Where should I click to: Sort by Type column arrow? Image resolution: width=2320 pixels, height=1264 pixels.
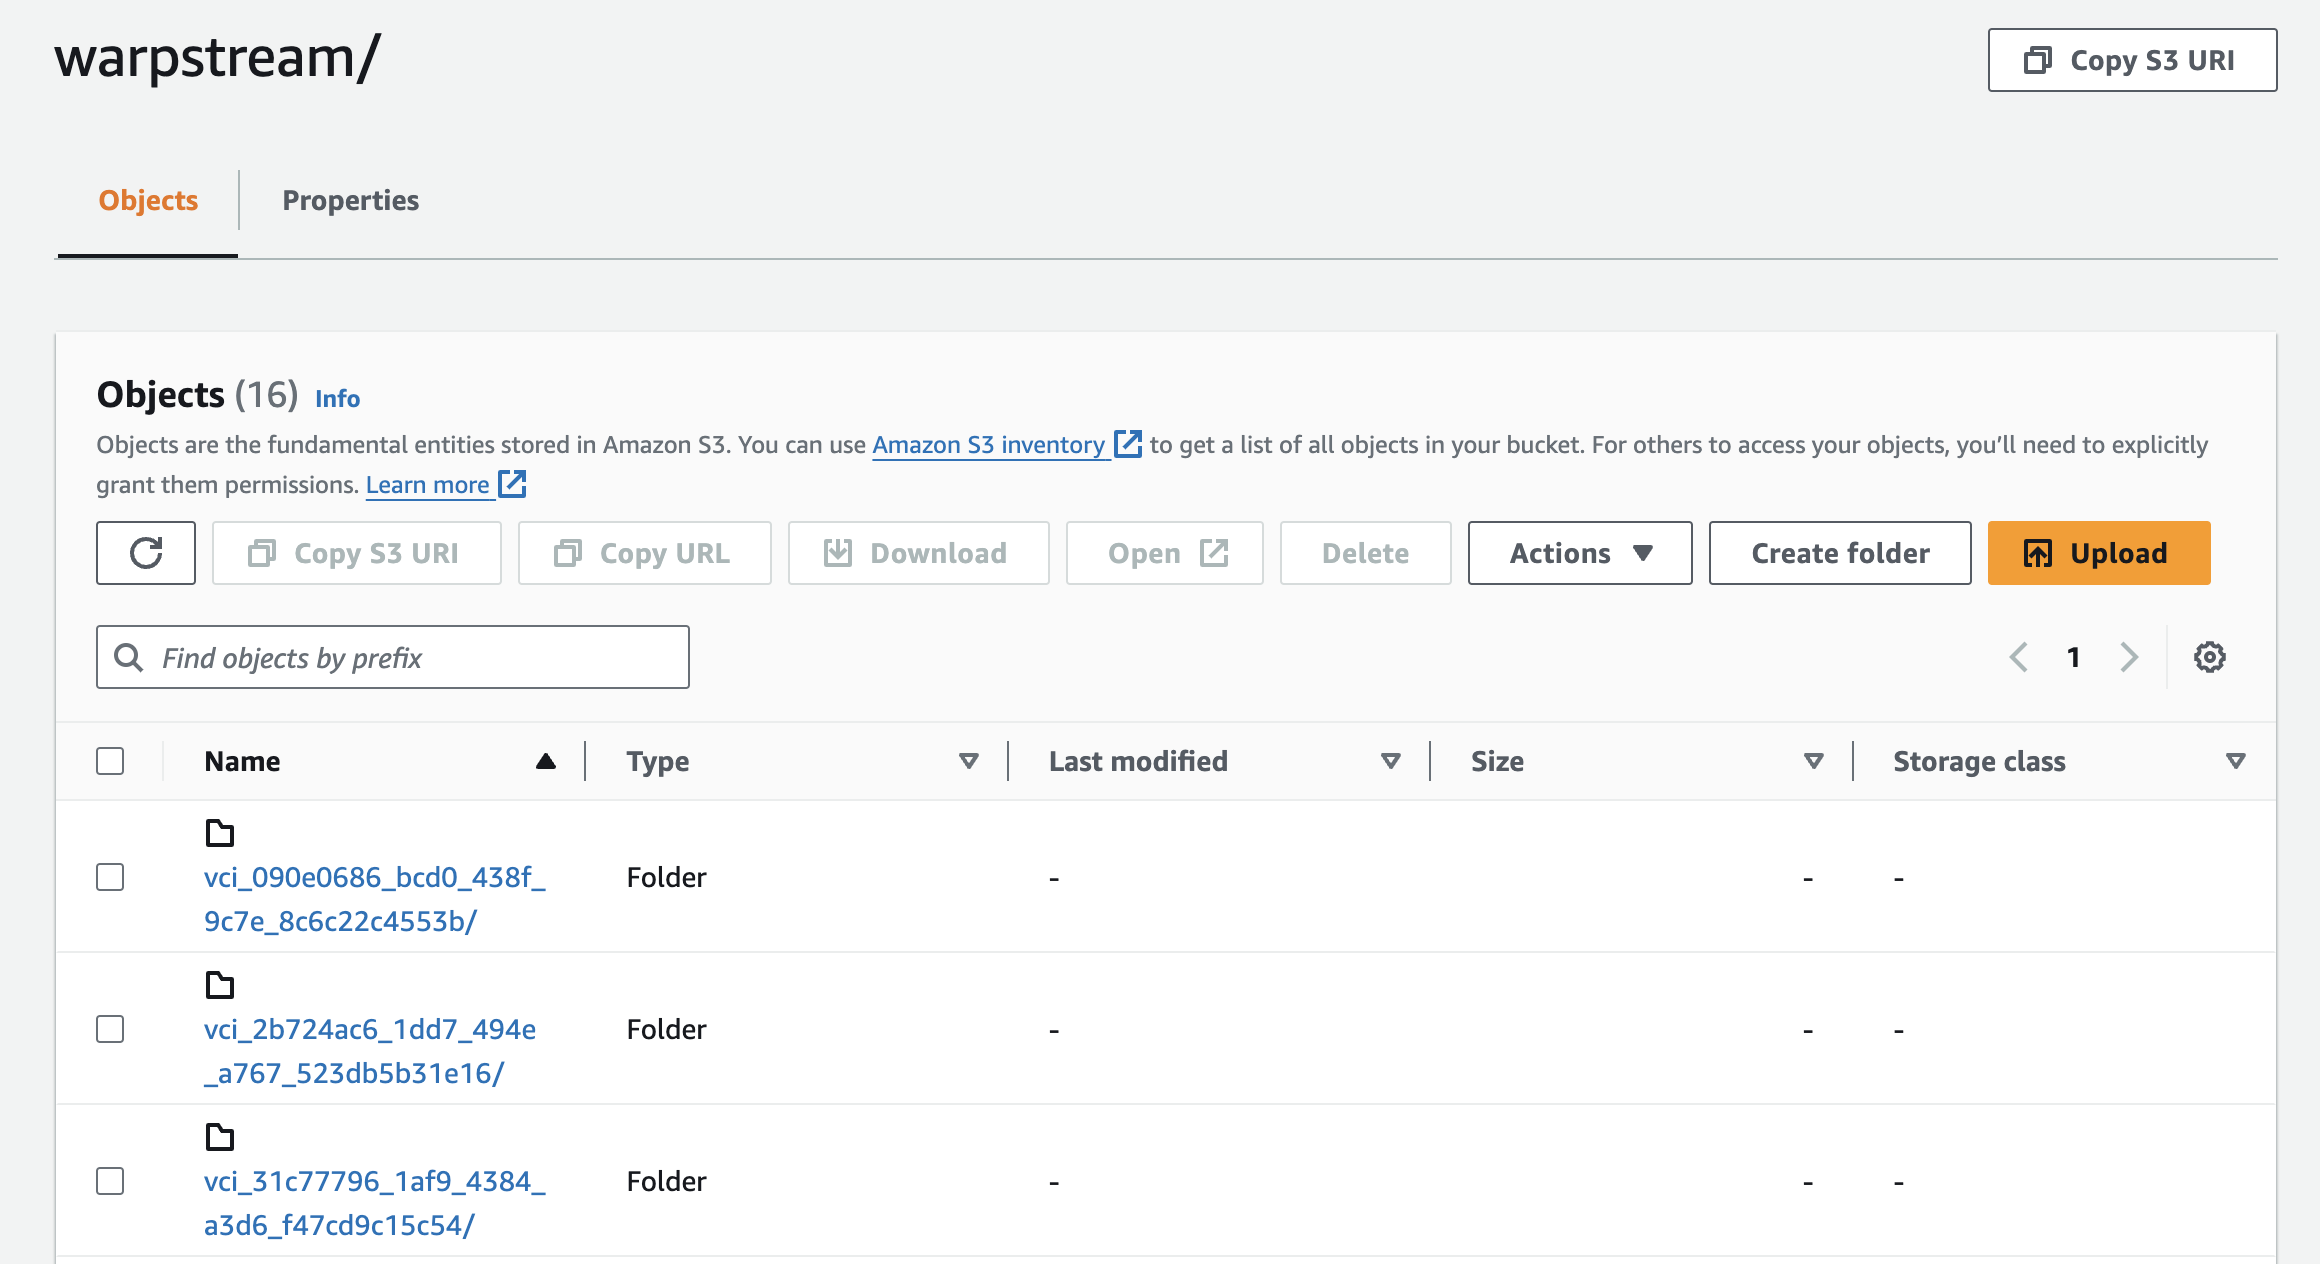tap(968, 761)
